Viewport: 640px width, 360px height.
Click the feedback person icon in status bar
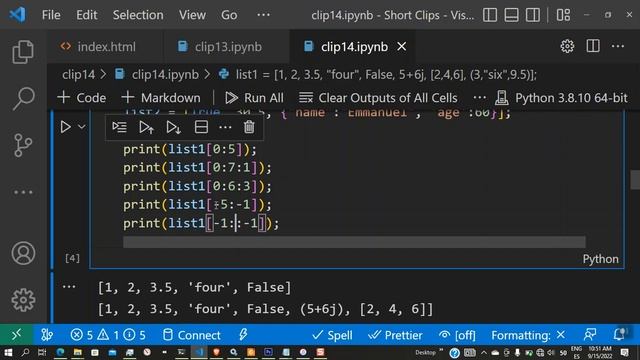point(590,335)
